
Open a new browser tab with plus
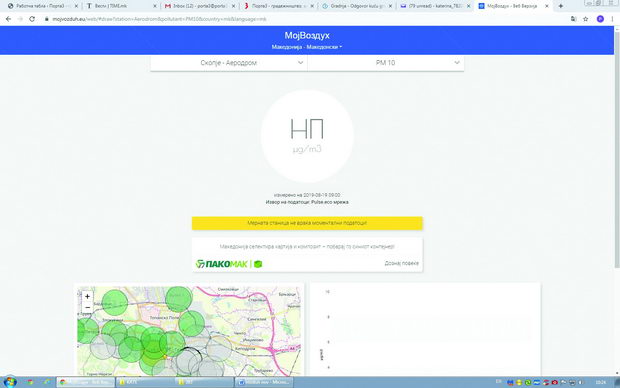pos(561,6)
